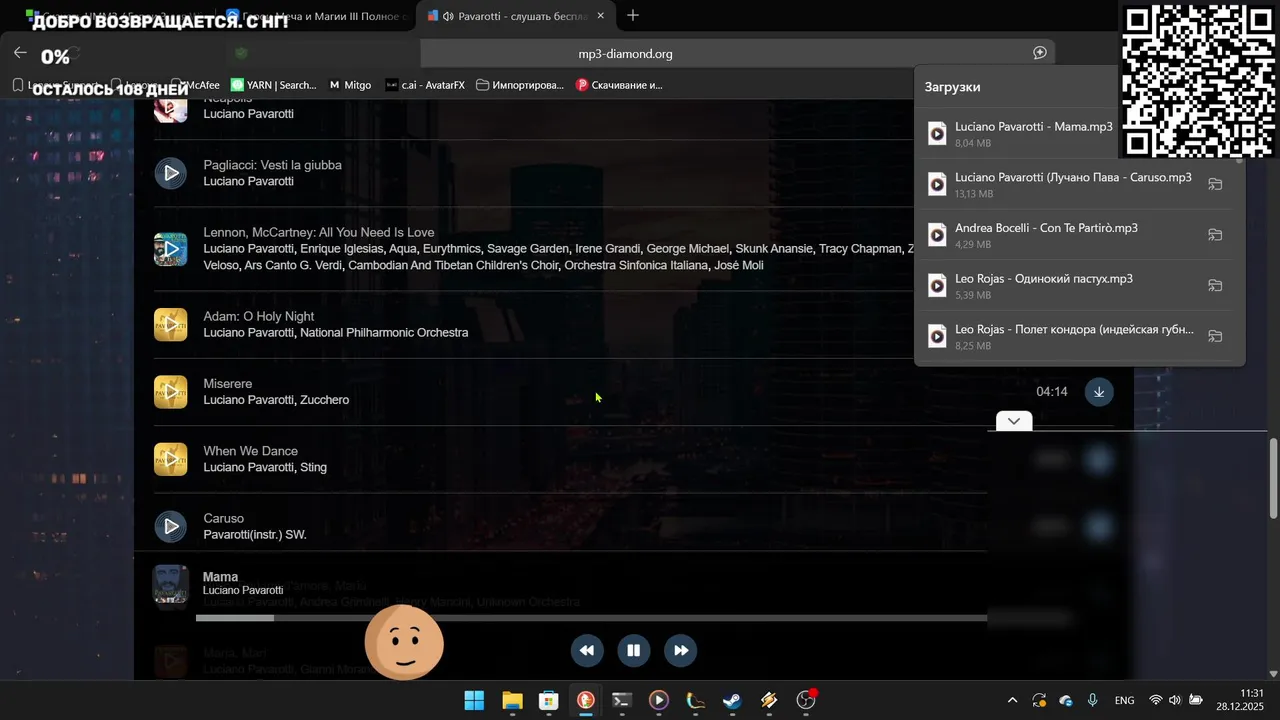Image resolution: width=1280 pixels, height=720 pixels.
Task: Open Microsoft Store from taskbar
Action: pyautogui.click(x=548, y=700)
